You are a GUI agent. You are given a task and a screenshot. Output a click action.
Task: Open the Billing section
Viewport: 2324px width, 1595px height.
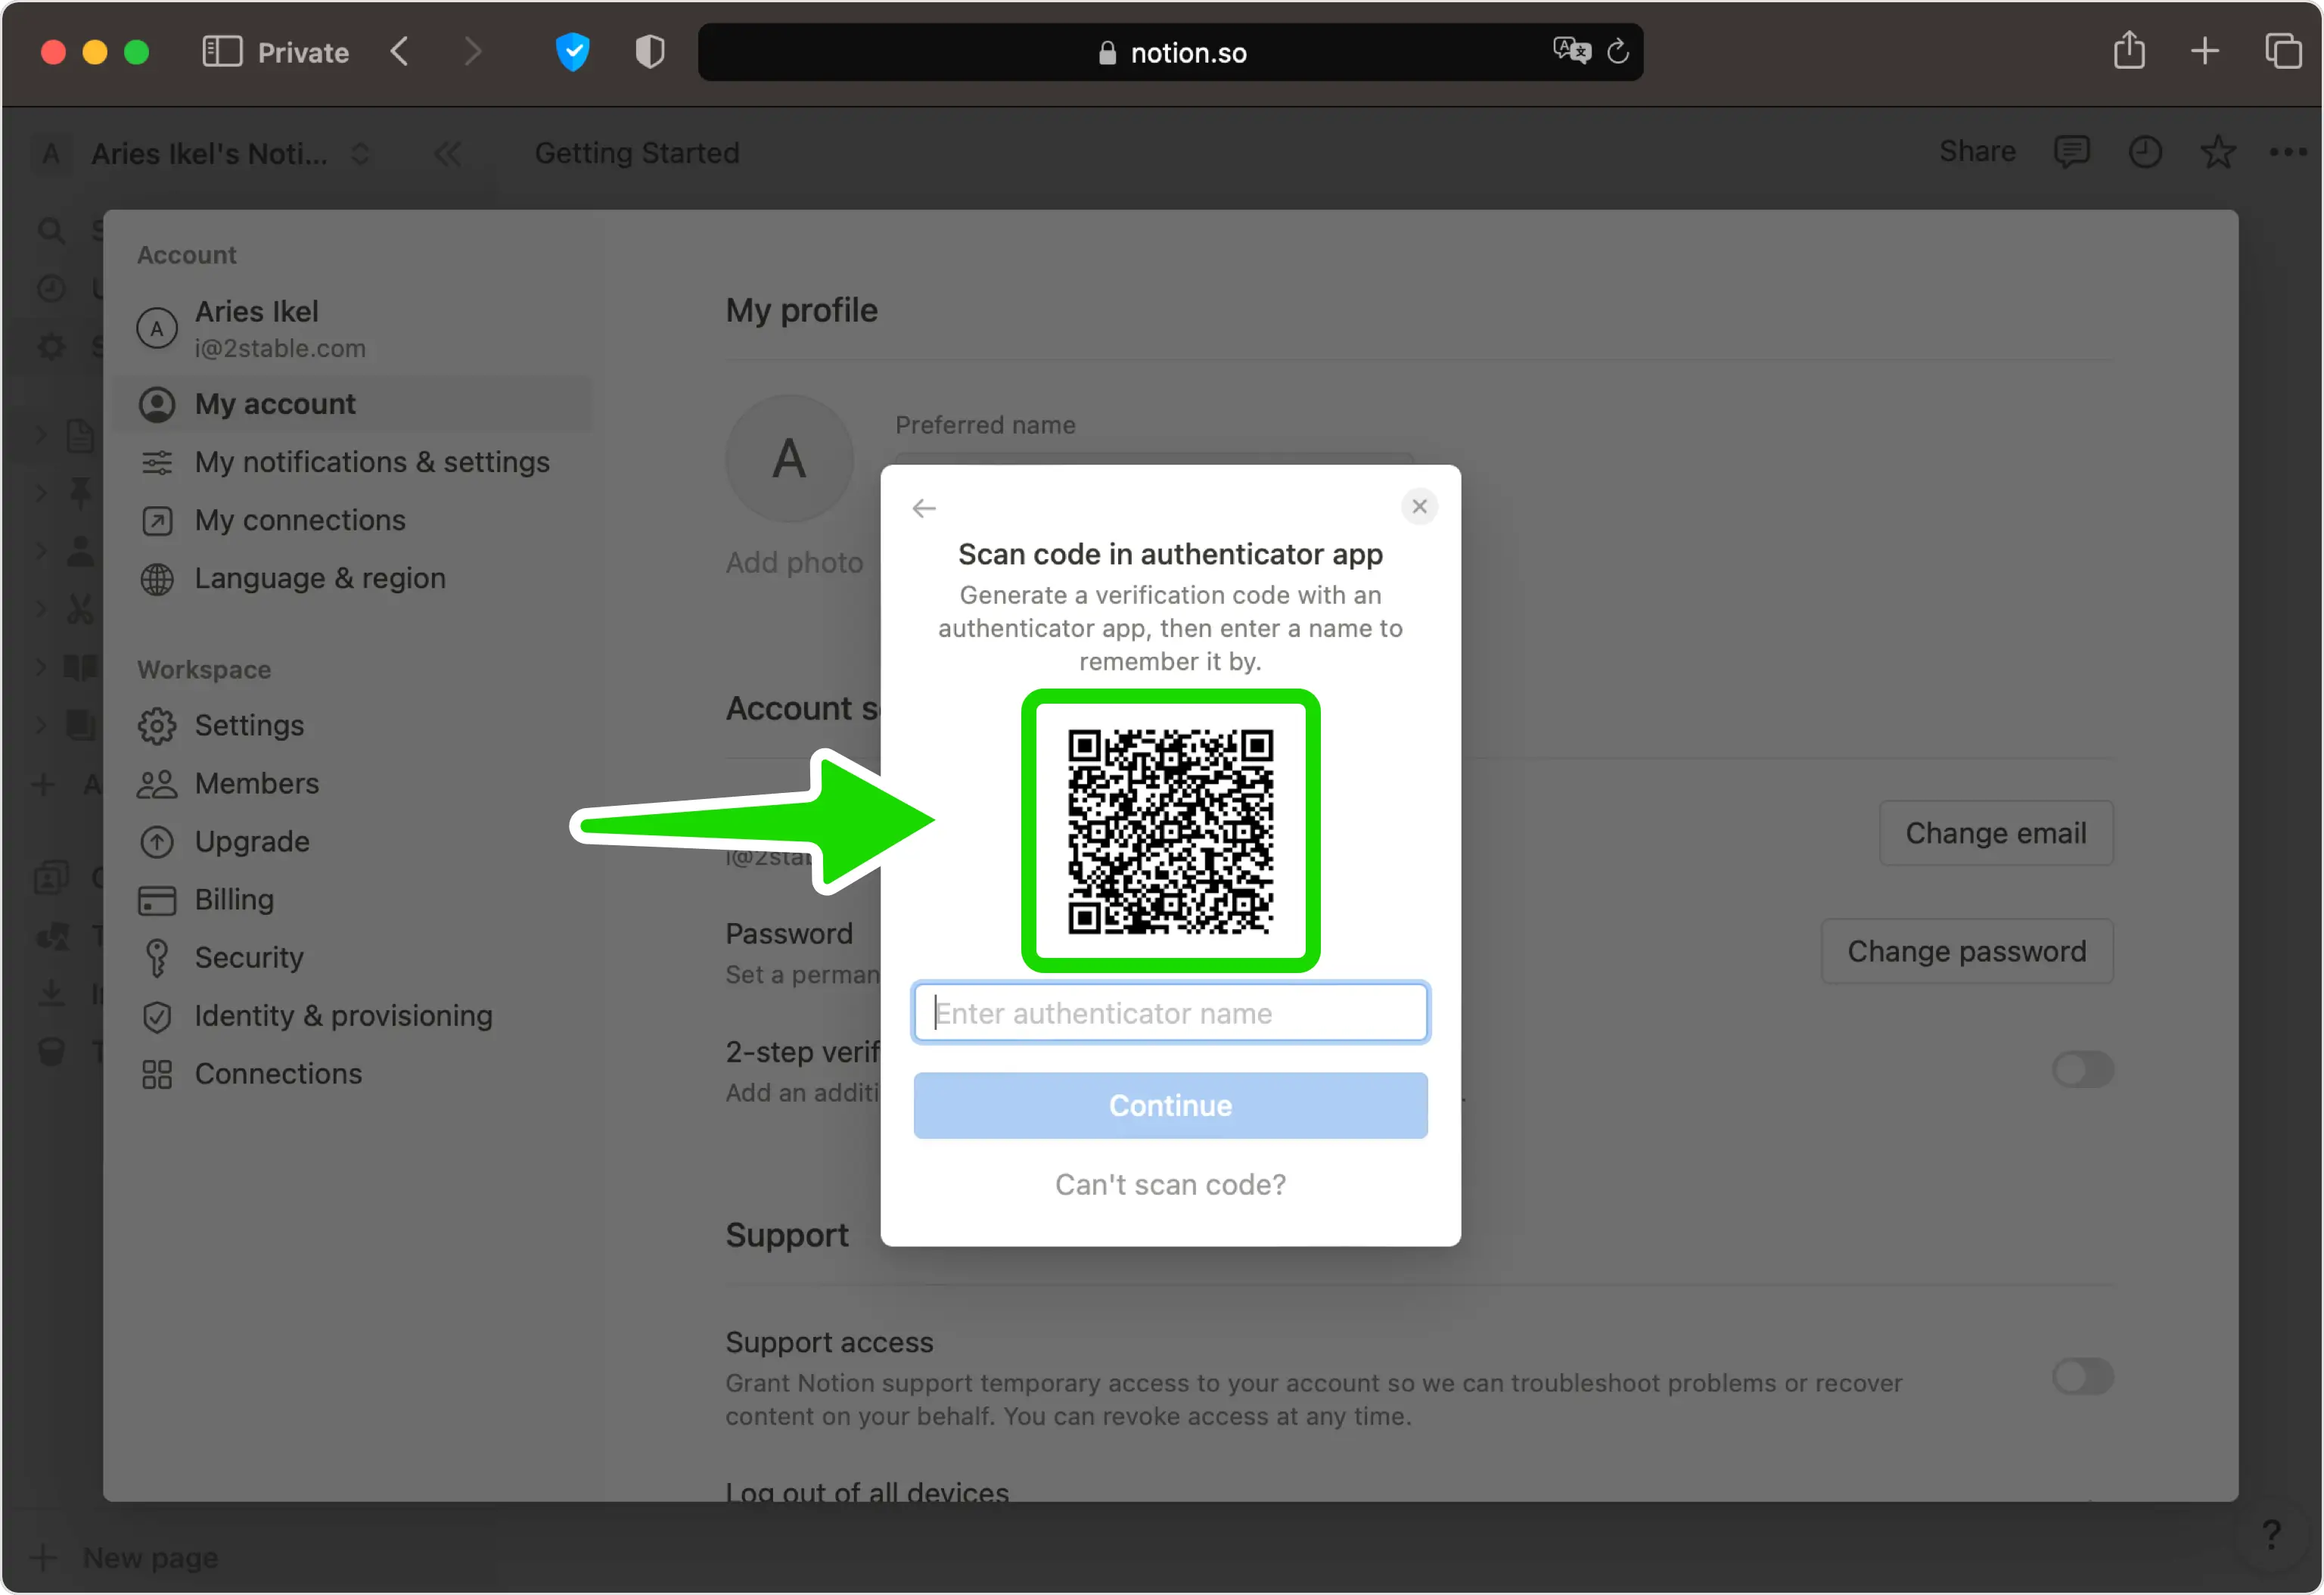click(x=355, y=899)
